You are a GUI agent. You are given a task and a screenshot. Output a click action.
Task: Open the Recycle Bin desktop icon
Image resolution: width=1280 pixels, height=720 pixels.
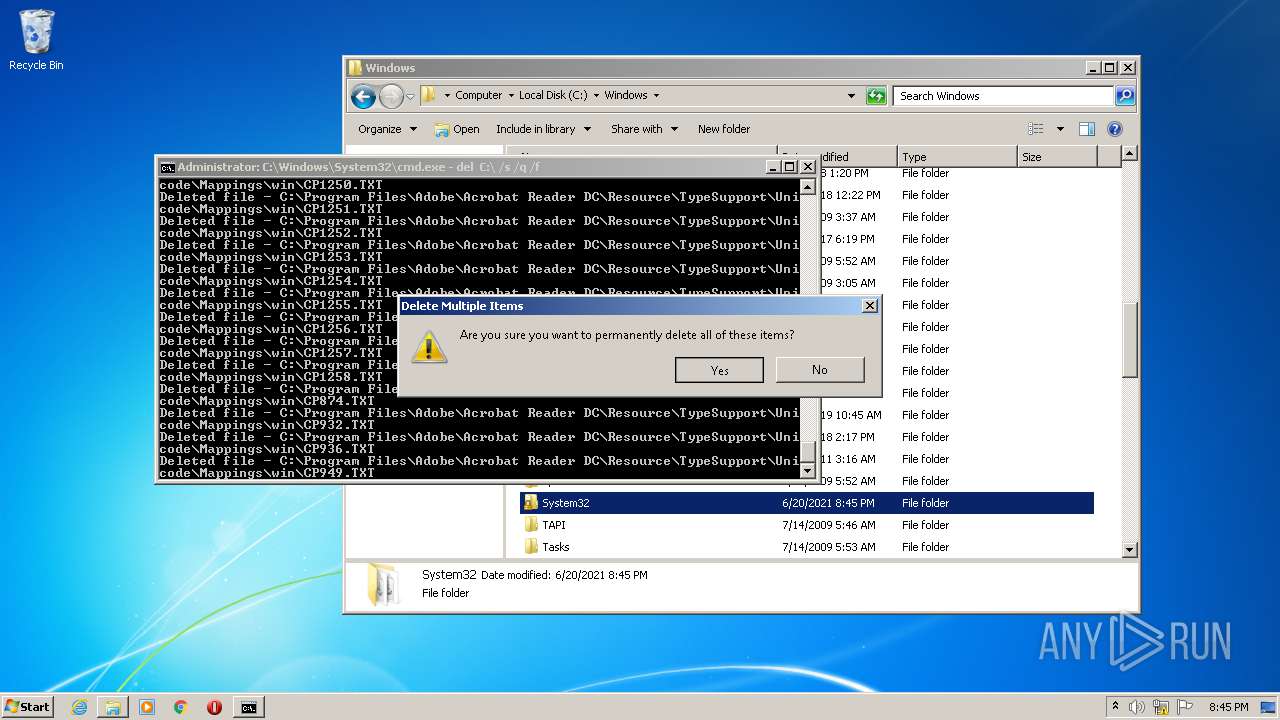point(36,40)
